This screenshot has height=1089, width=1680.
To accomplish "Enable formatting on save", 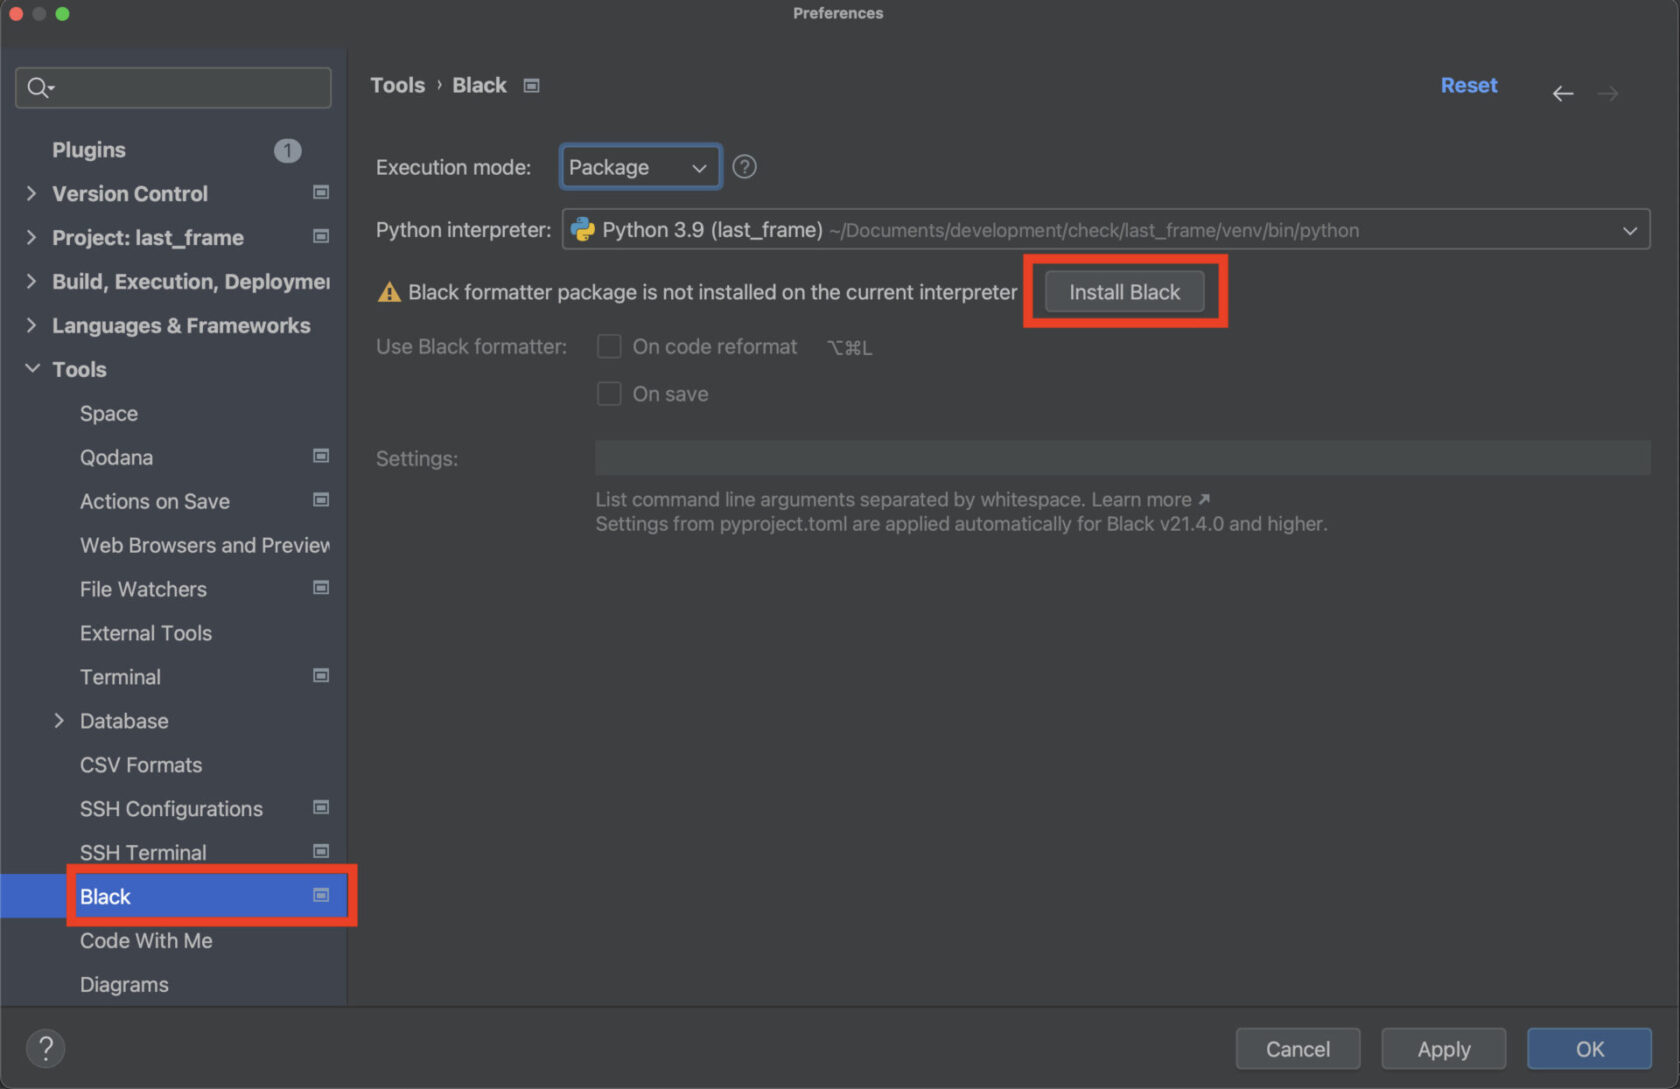I will click(609, 393).
